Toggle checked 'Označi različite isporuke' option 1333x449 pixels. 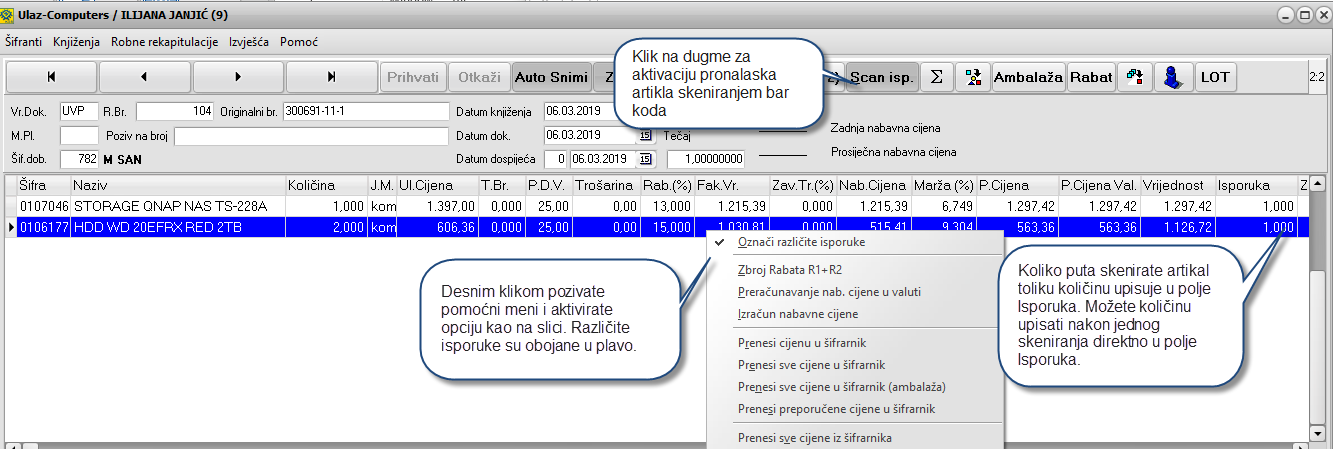point(800,242)
